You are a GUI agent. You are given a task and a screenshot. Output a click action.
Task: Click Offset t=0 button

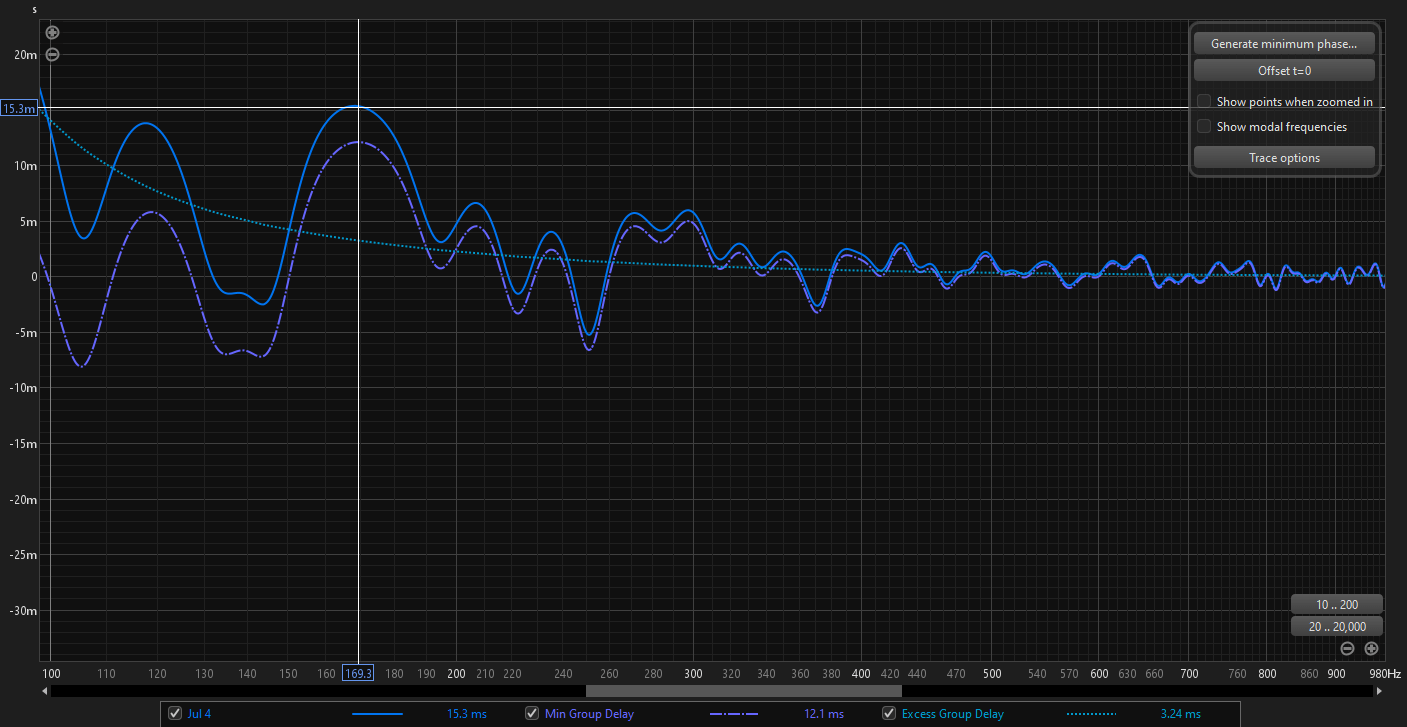click(x=1284, y=71)
